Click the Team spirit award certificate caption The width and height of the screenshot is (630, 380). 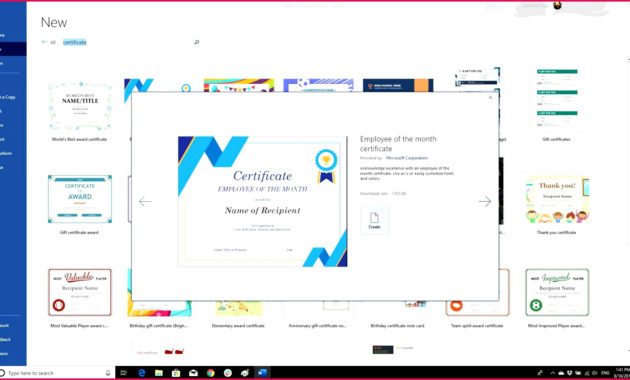[x=477, y=326]
